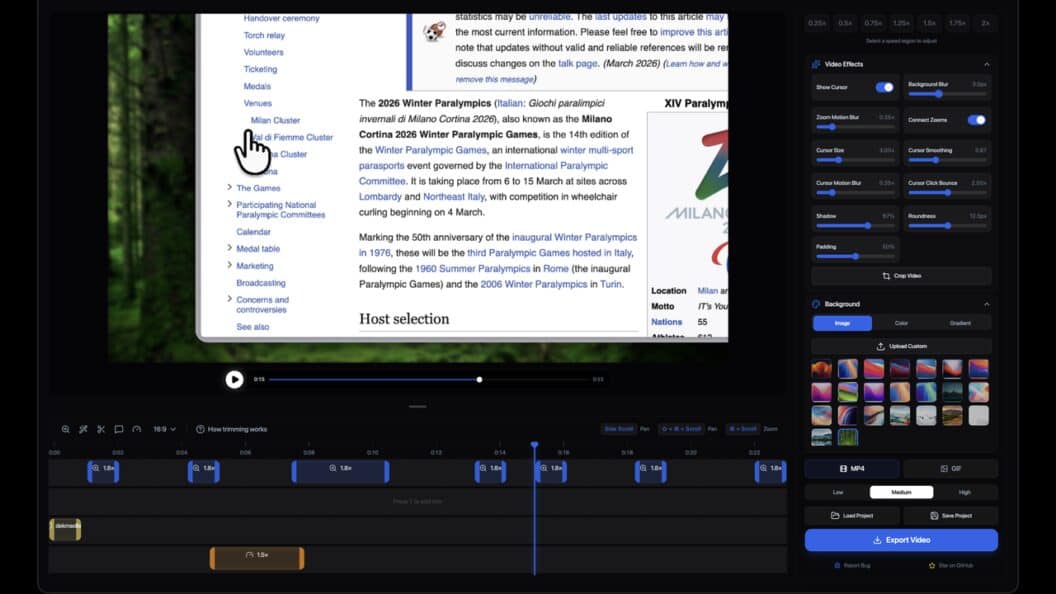Toggle the Background Blur setting
This screenshot has height=594, width=1056.
coord(940,94)
